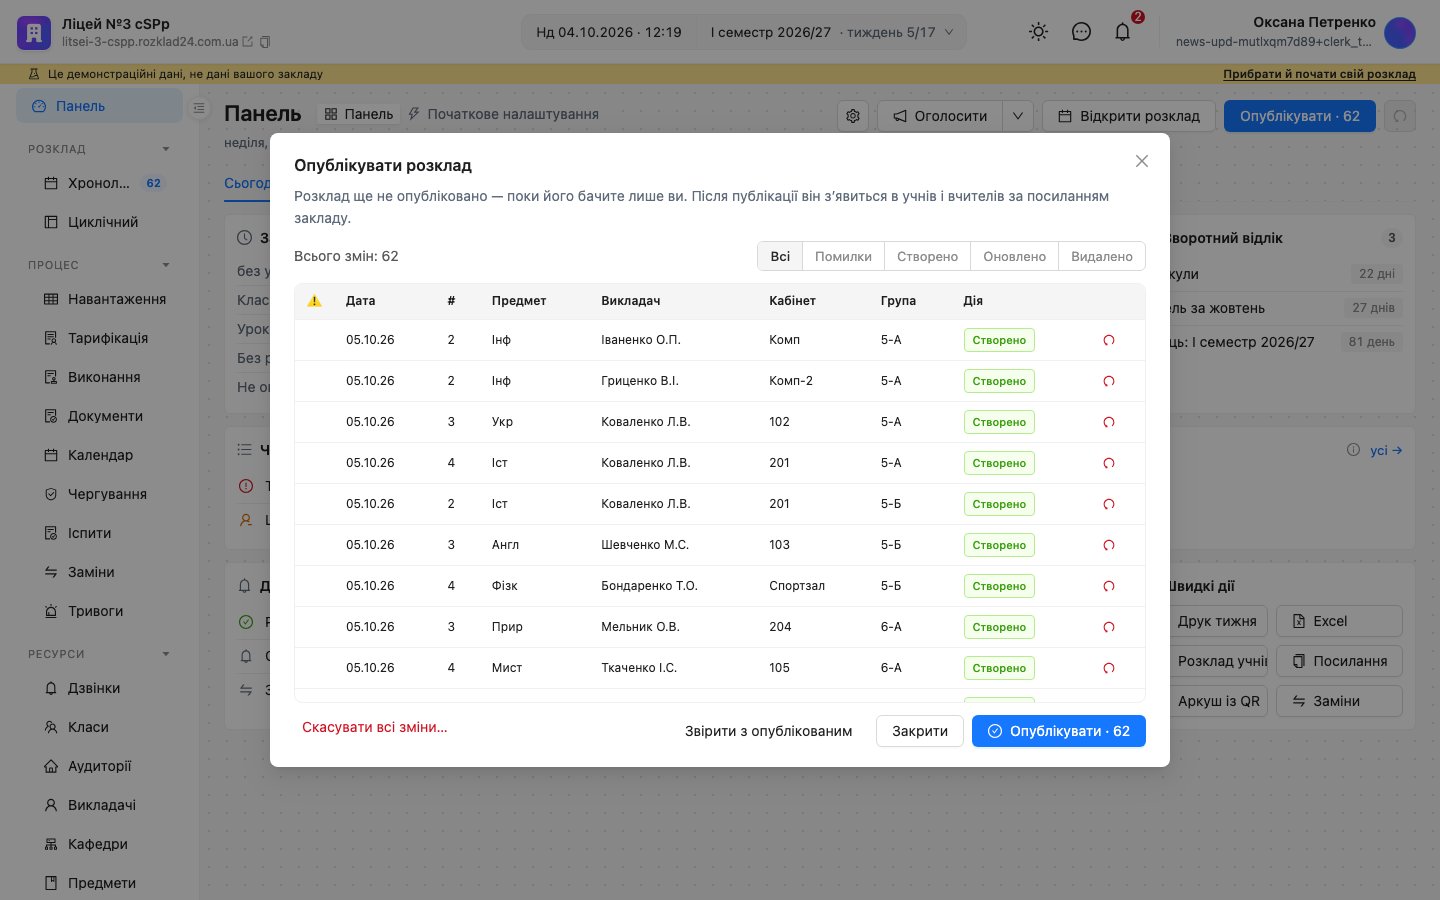Confirm with Опублікувати · 62 dialog button
The height and width of the screenshot is (900, 1440).
tap(1059, 731)
